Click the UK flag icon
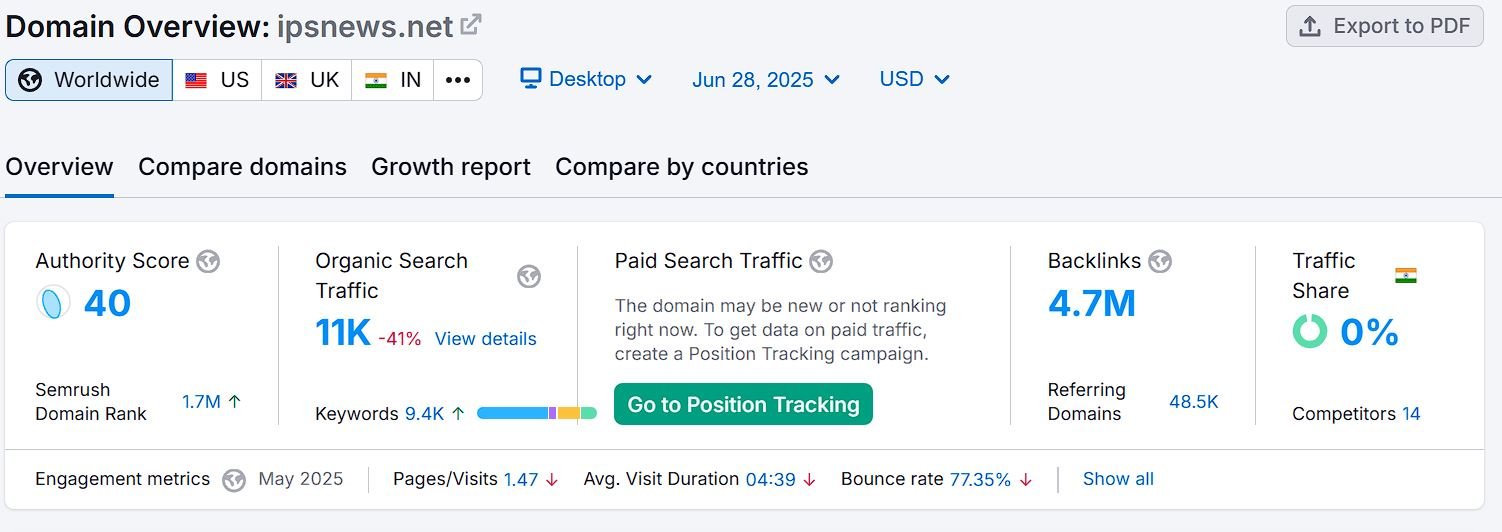 [x=286, y=81]
